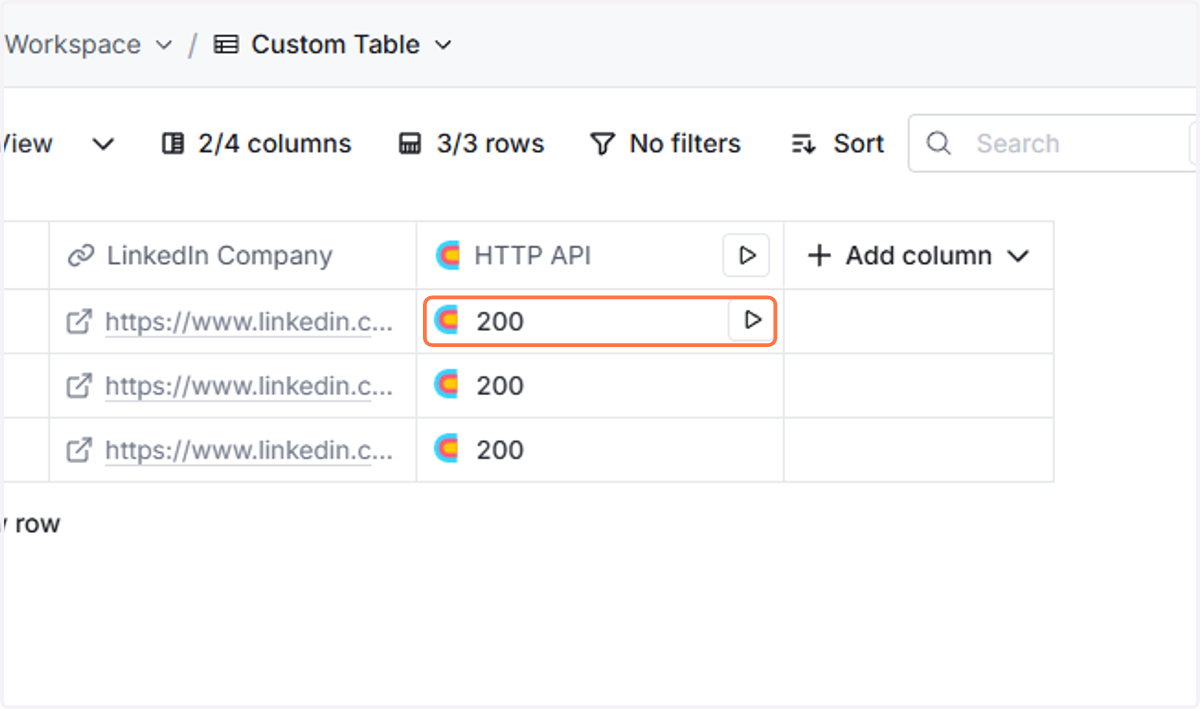This screenshot has width=1200, height=709.
Task: Select the third row 200 cell
Action: [x=600, y=450]
